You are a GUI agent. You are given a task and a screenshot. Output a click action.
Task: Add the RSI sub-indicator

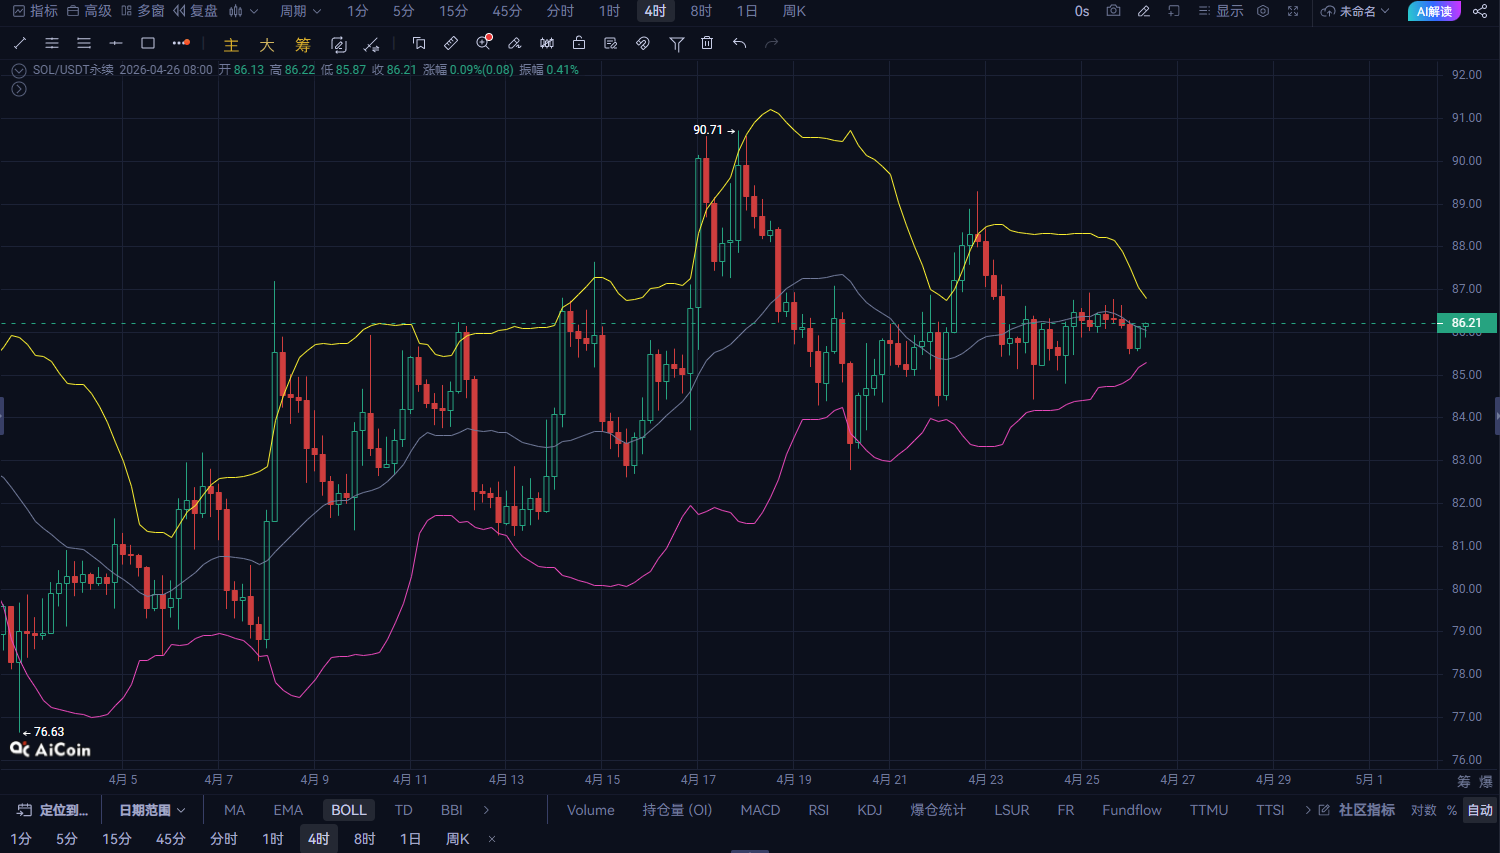tap(819, 810)
